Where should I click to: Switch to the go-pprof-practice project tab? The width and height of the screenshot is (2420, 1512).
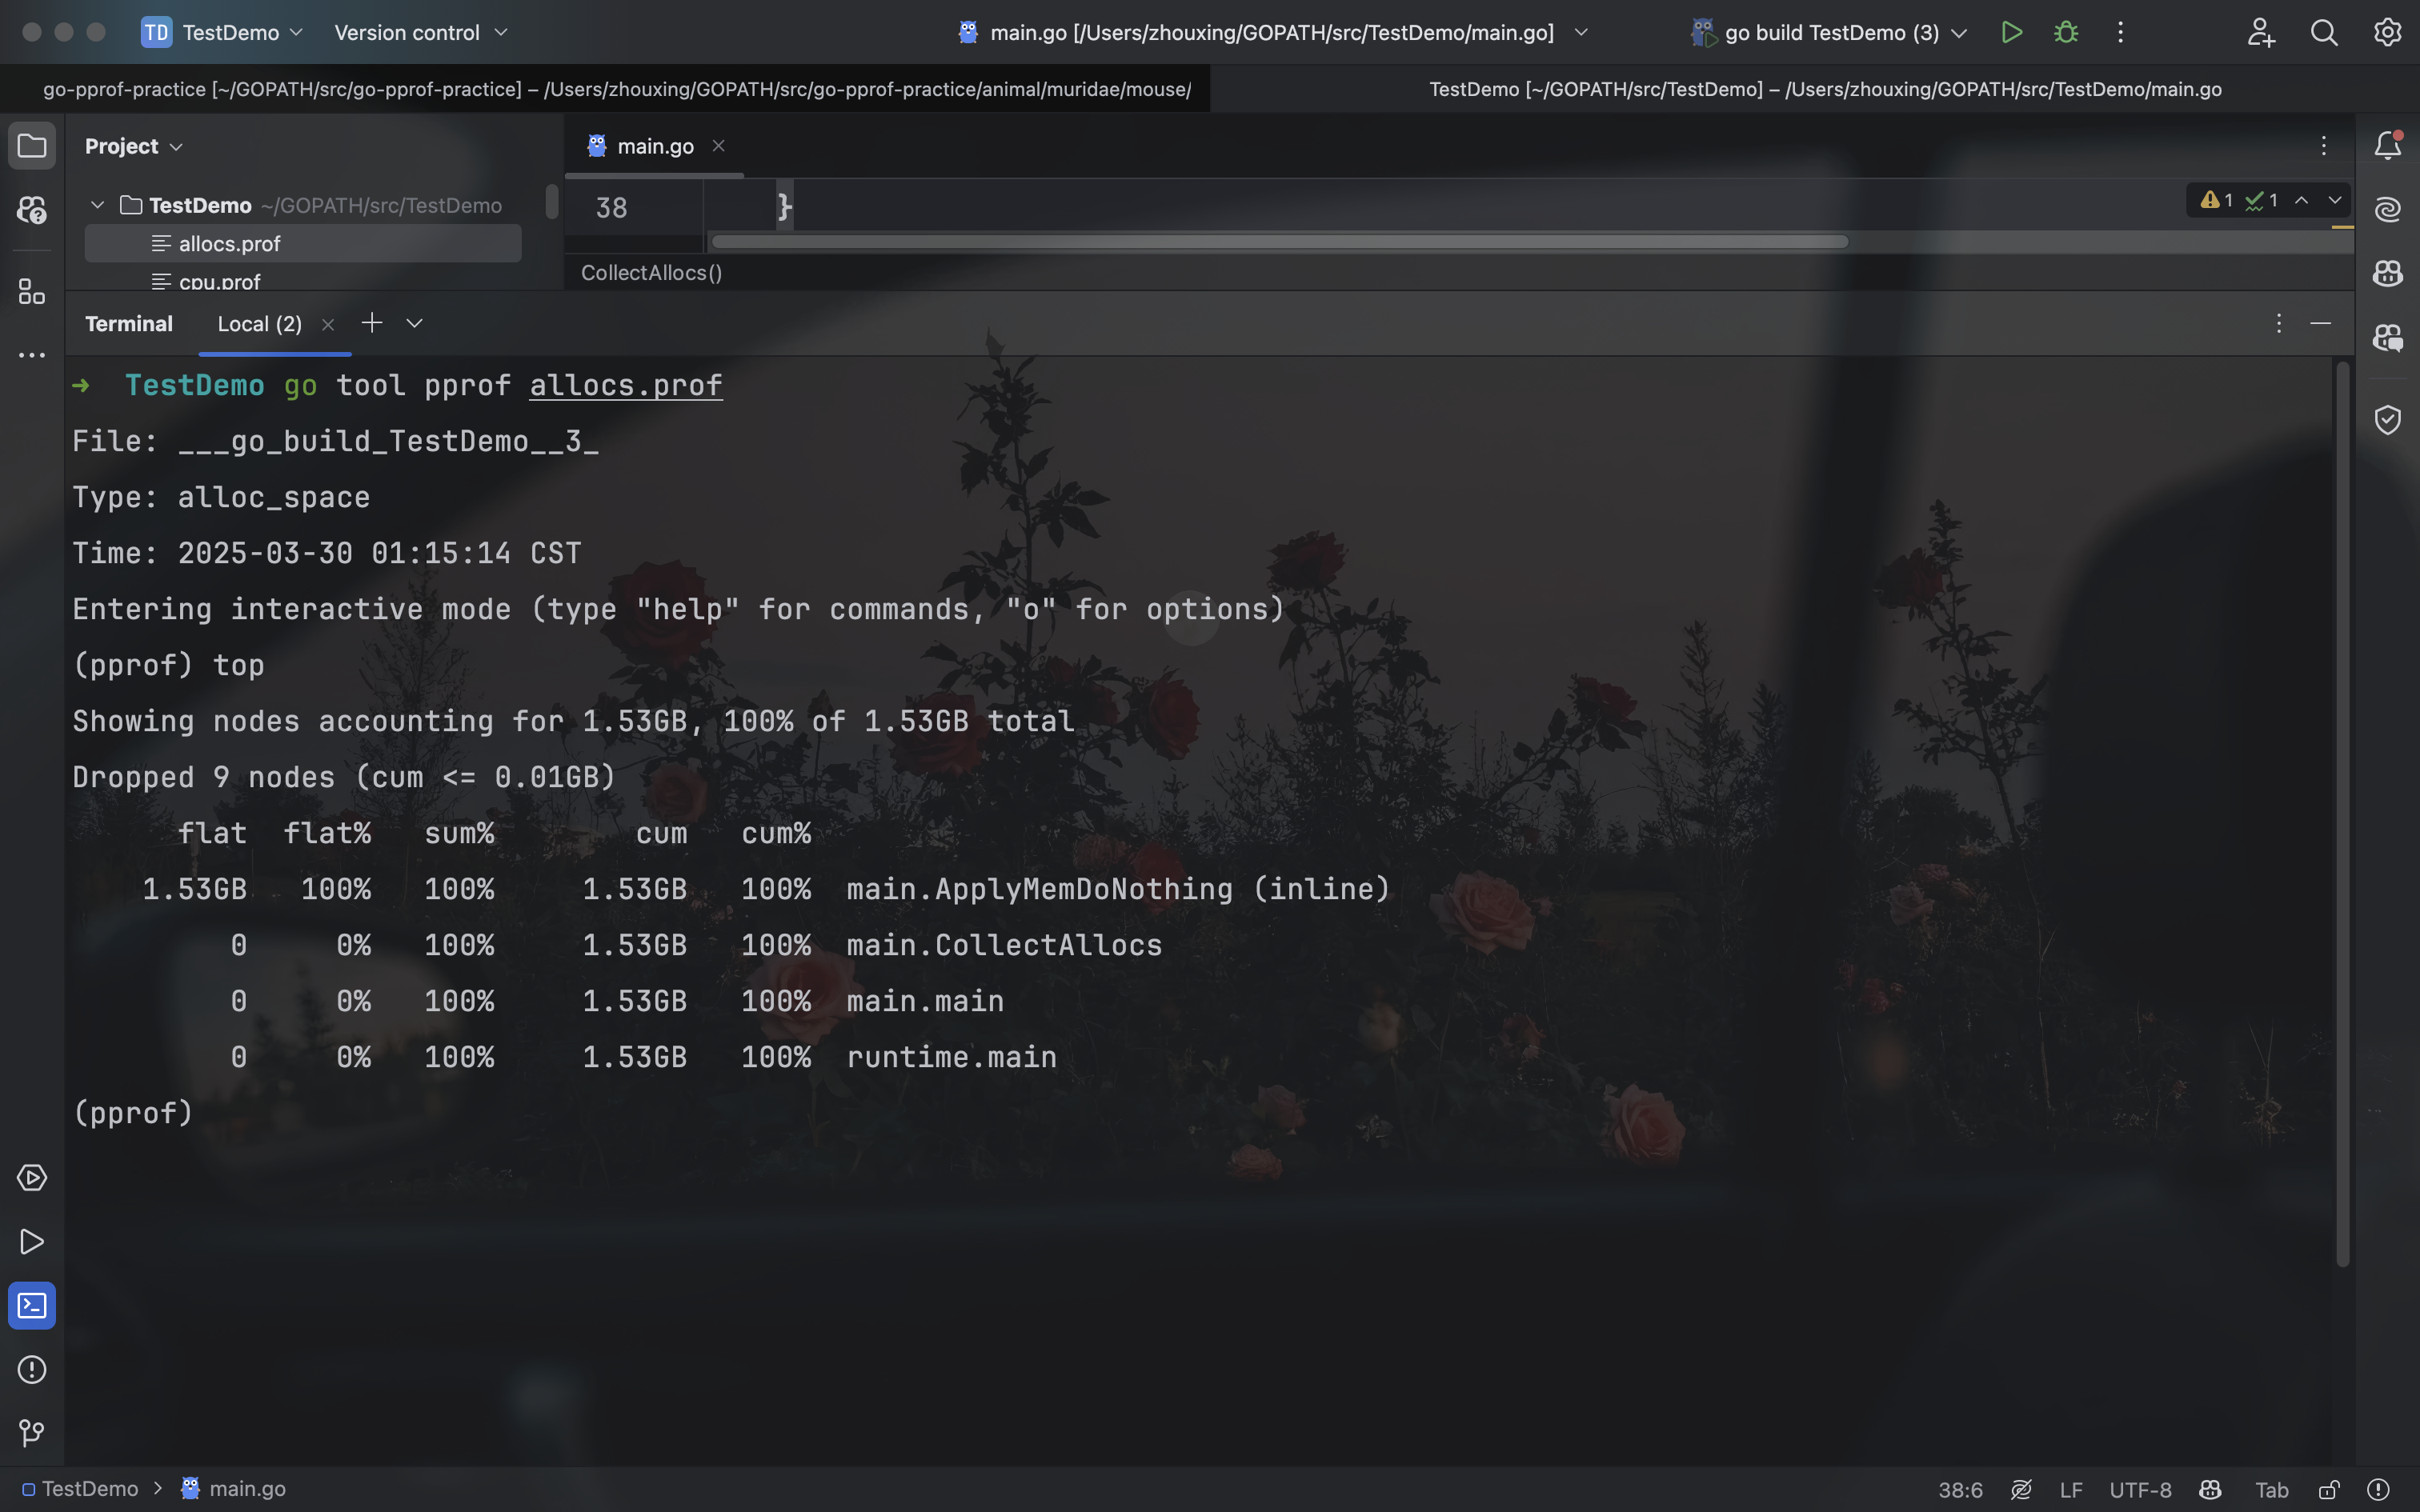616,89
